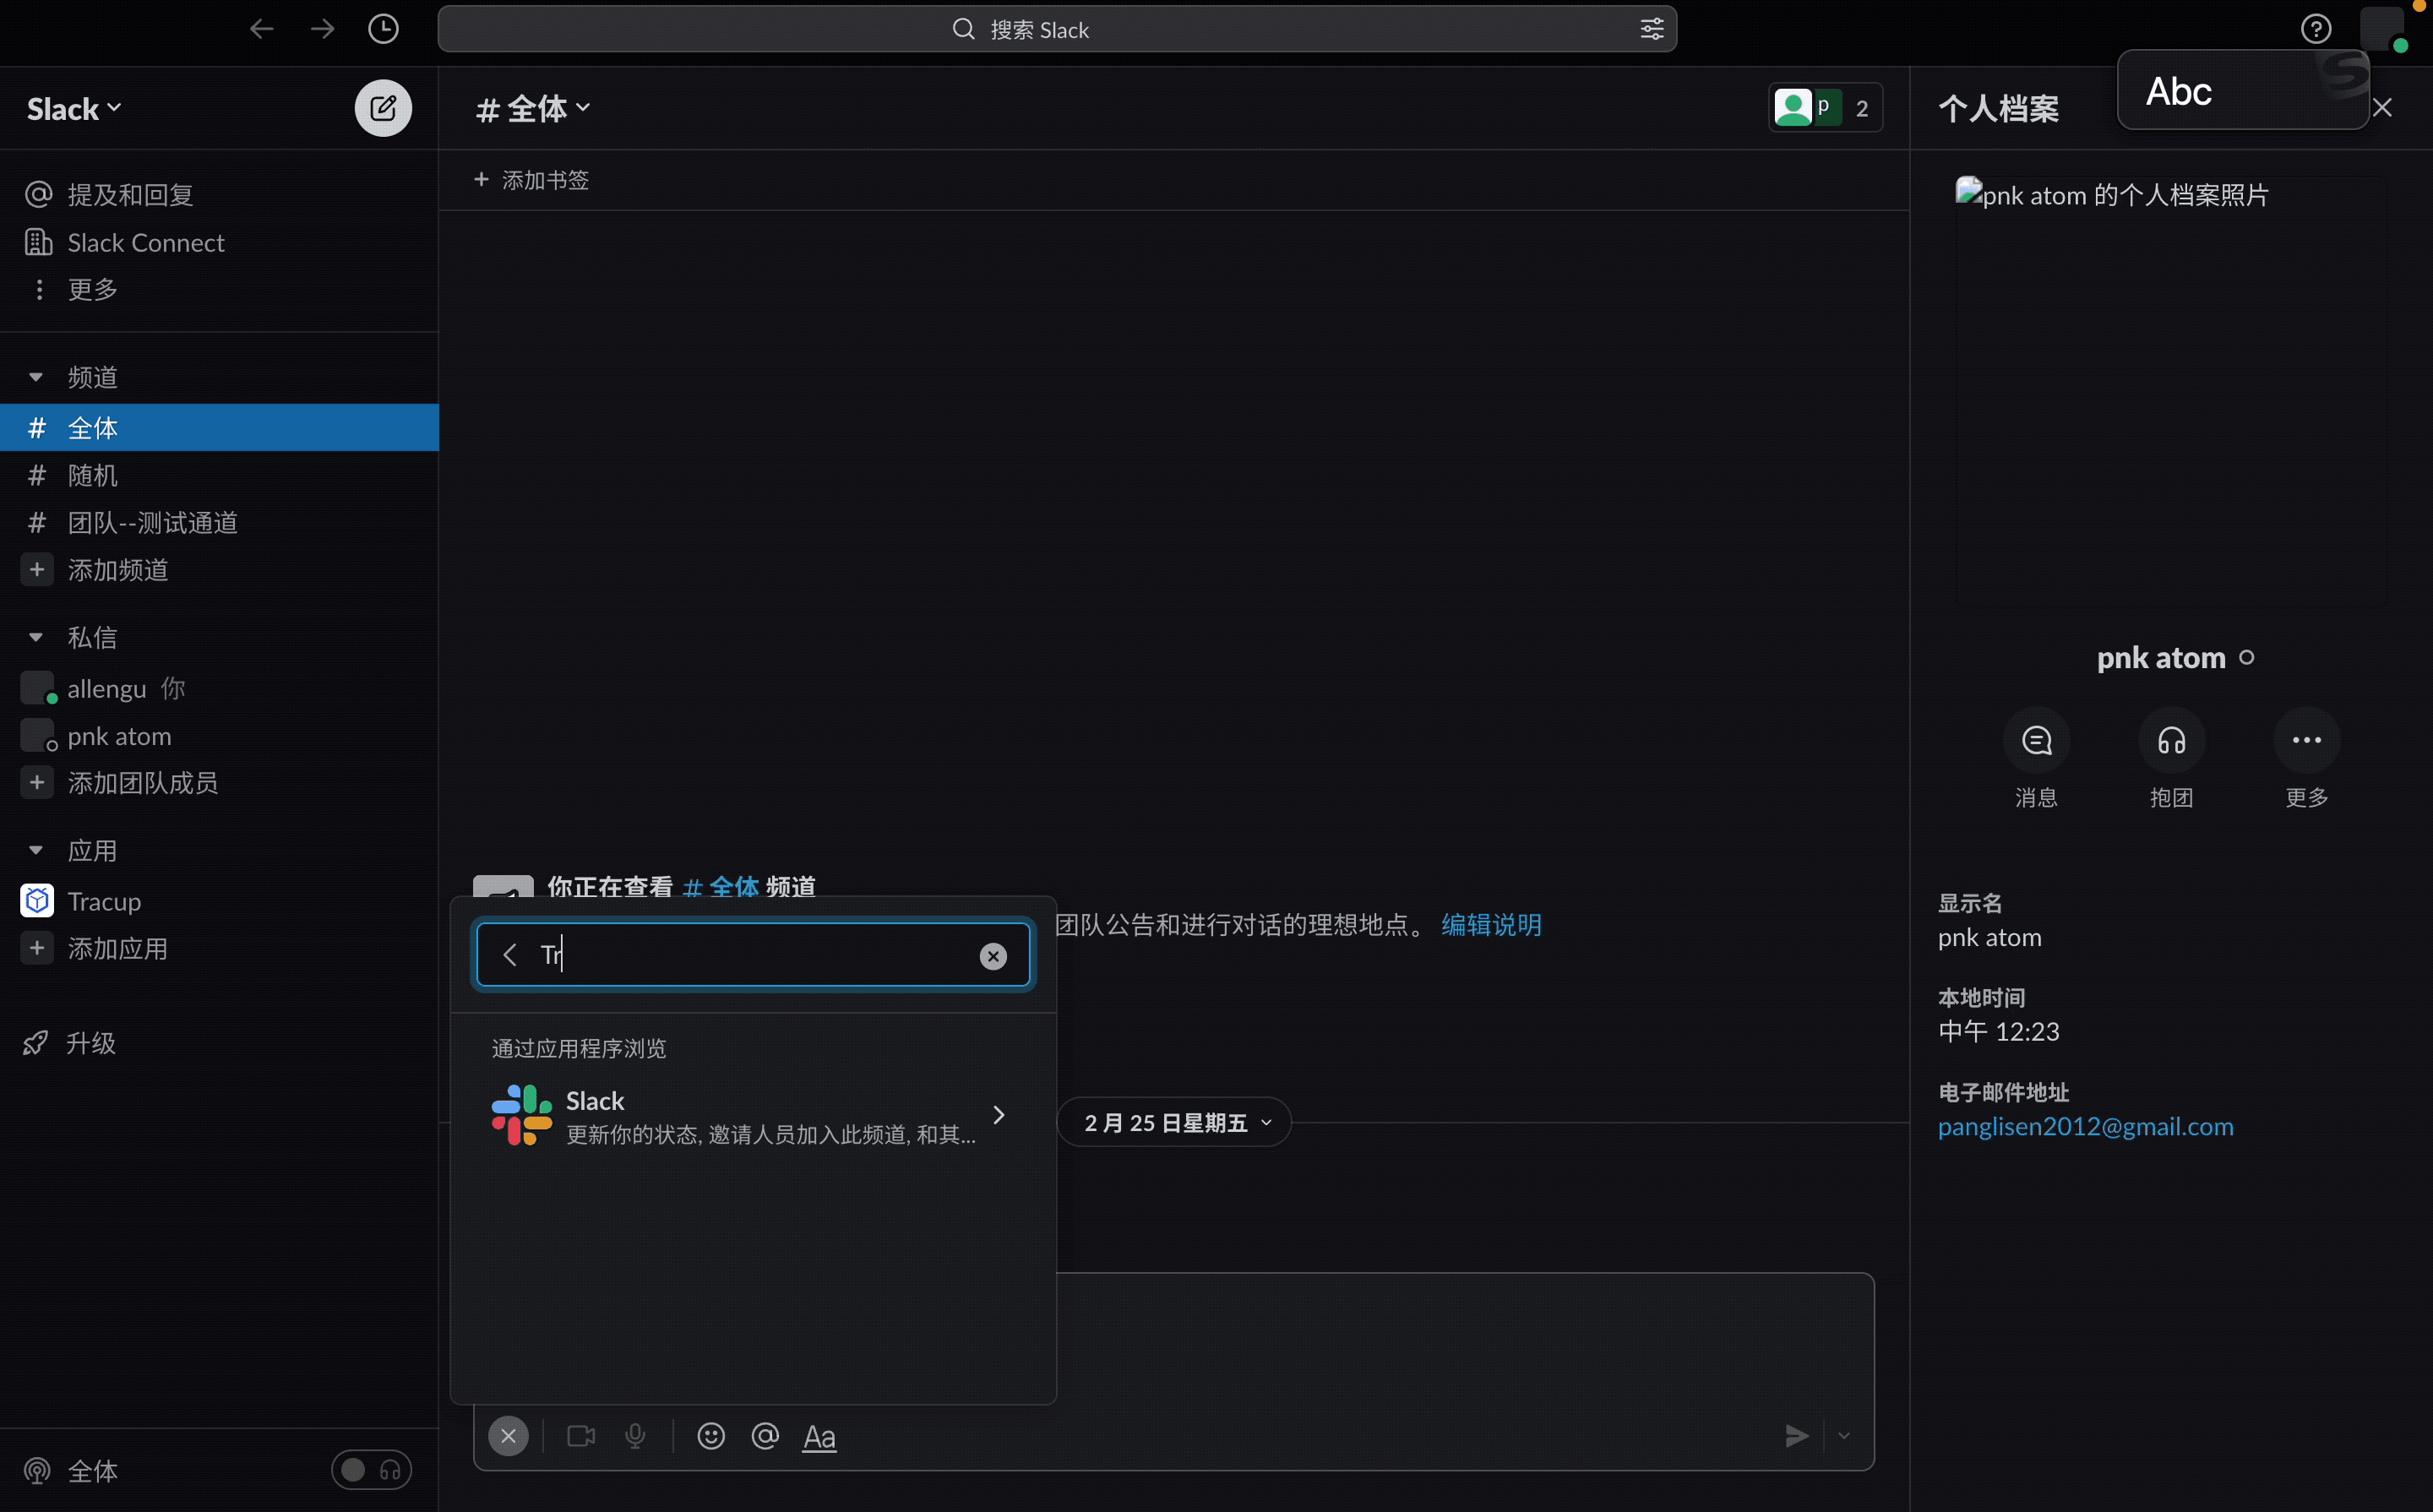2433x1512 pixels.
Task: Open the 2月25日星期五 date dropdown
Action: point(1174,1121)
